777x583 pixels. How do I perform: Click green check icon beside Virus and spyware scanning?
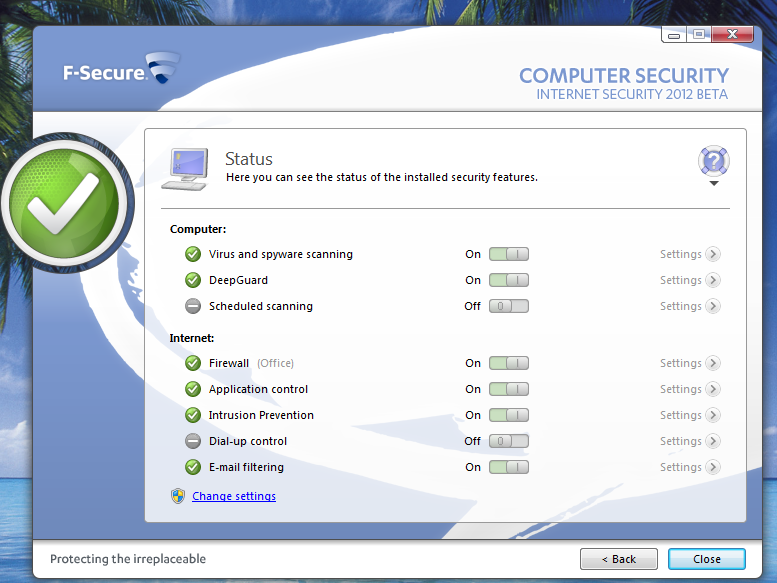pyautogui.click(x=193, y=254)
